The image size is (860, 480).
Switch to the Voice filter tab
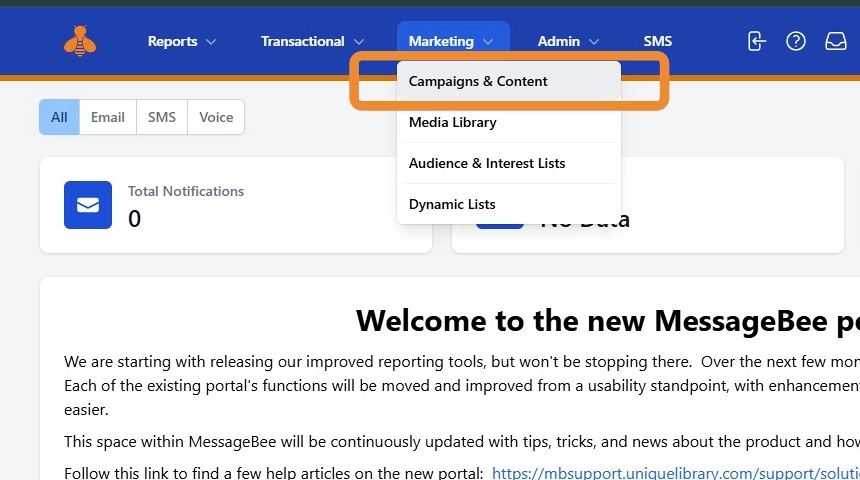(216, 117)
